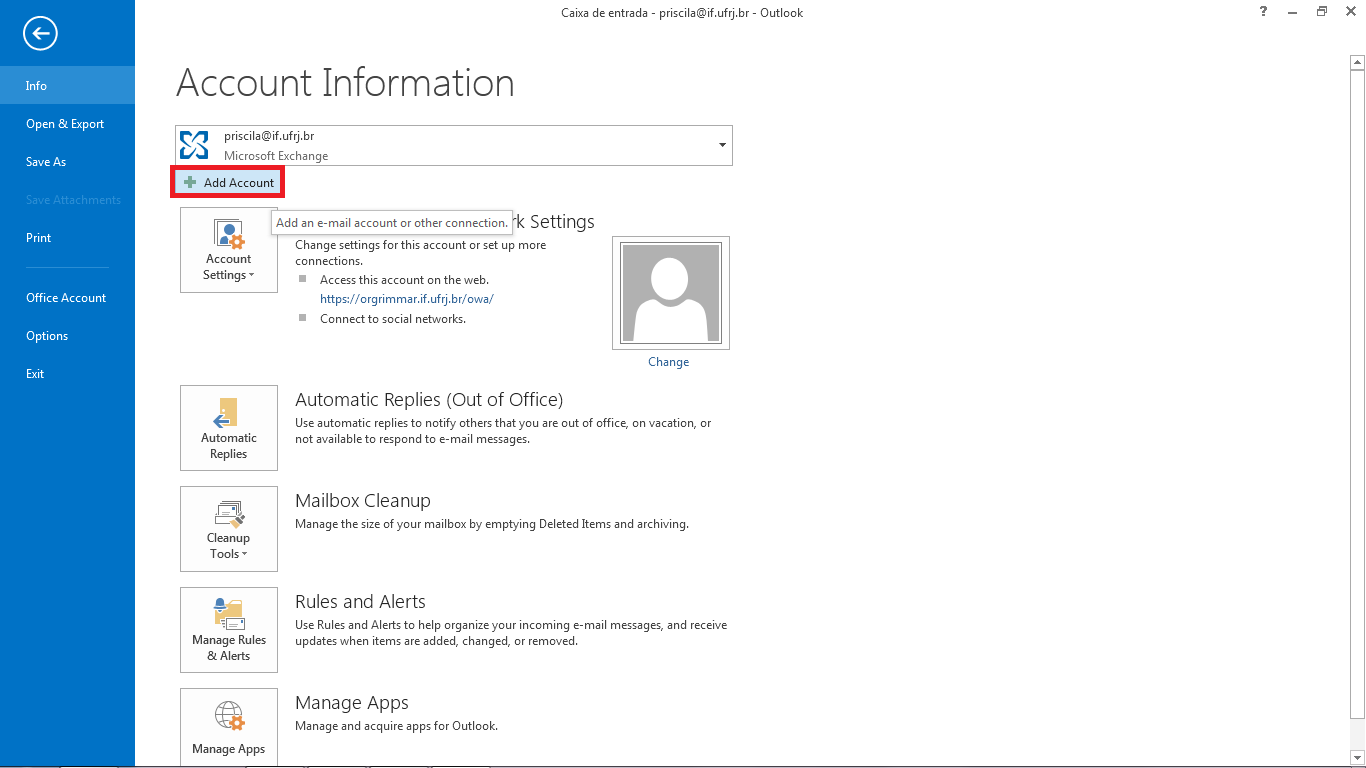Open Manage Rules & Alerts button
This screenshot has width=1366, height=768.
(x=229, y=630)
